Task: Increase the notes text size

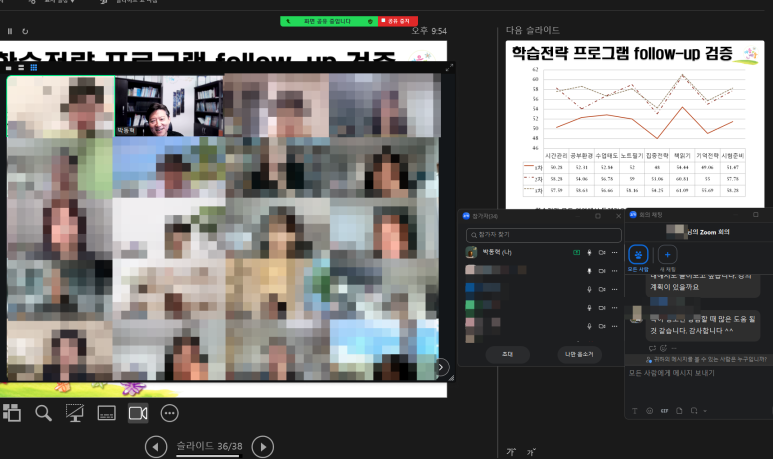Action: pos(511,452)
